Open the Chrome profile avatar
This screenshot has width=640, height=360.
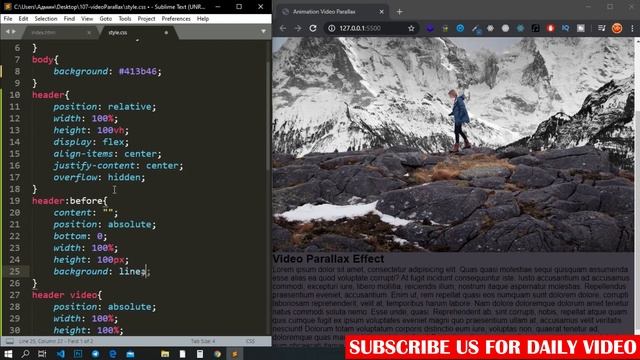(x=617, y=28)
